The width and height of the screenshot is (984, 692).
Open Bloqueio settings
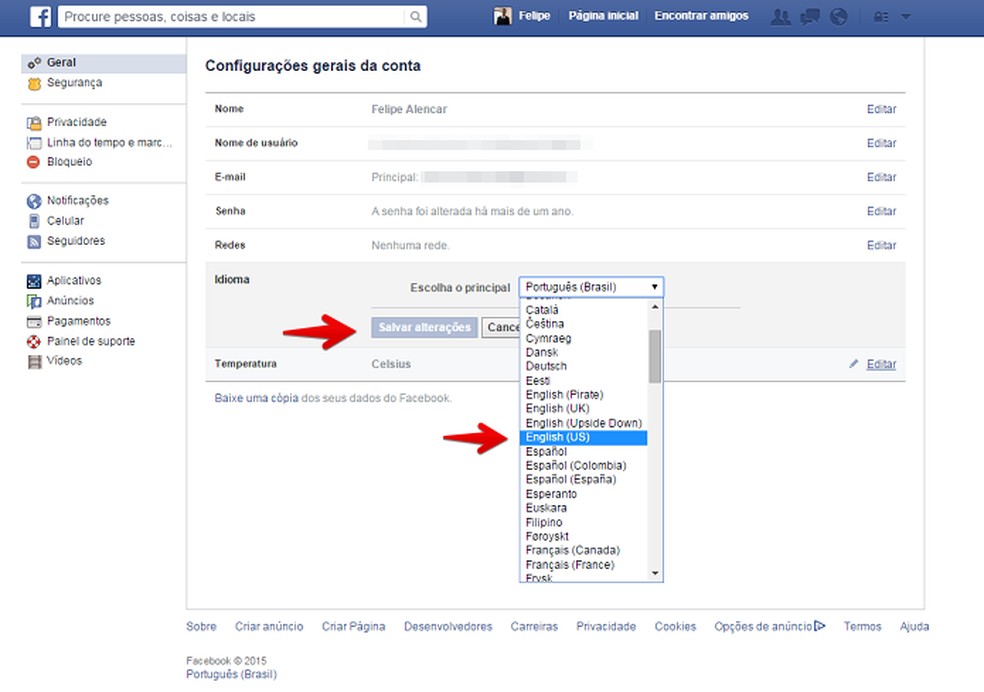(x=69, y=161)
